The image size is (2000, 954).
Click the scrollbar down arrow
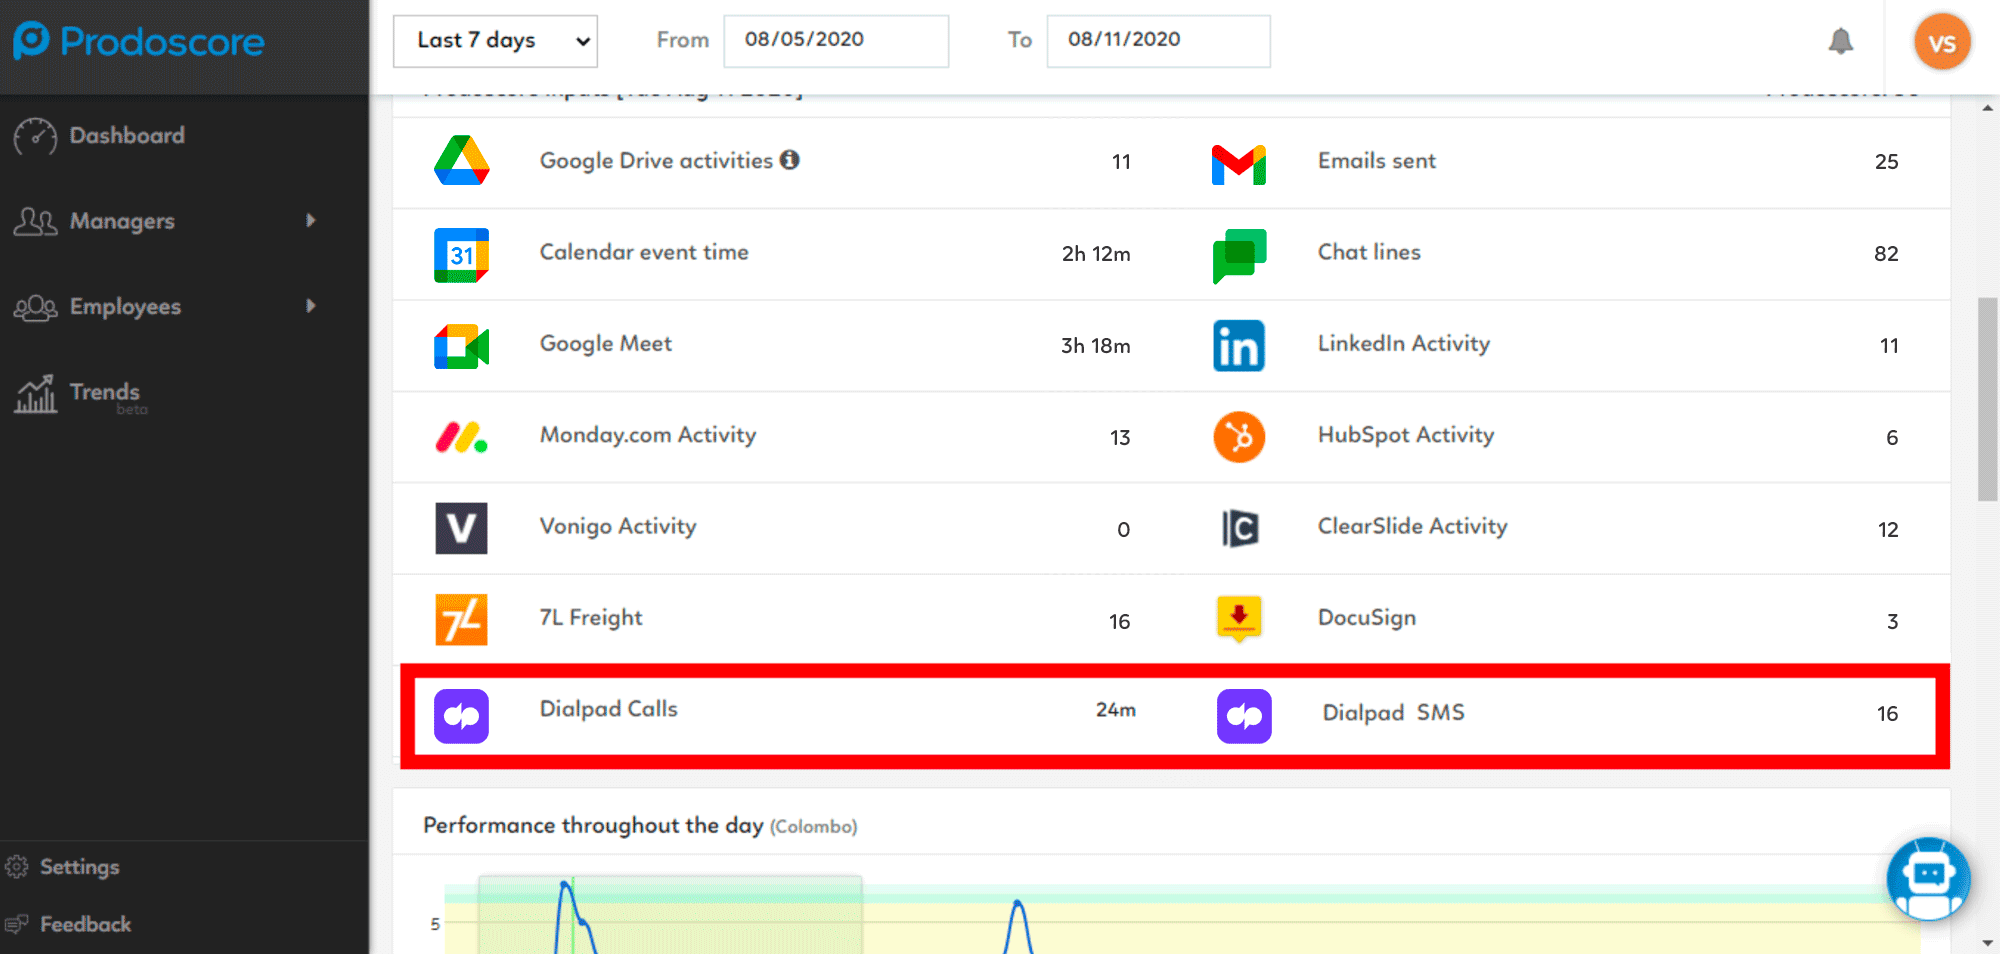click(x=1988, y=943)
